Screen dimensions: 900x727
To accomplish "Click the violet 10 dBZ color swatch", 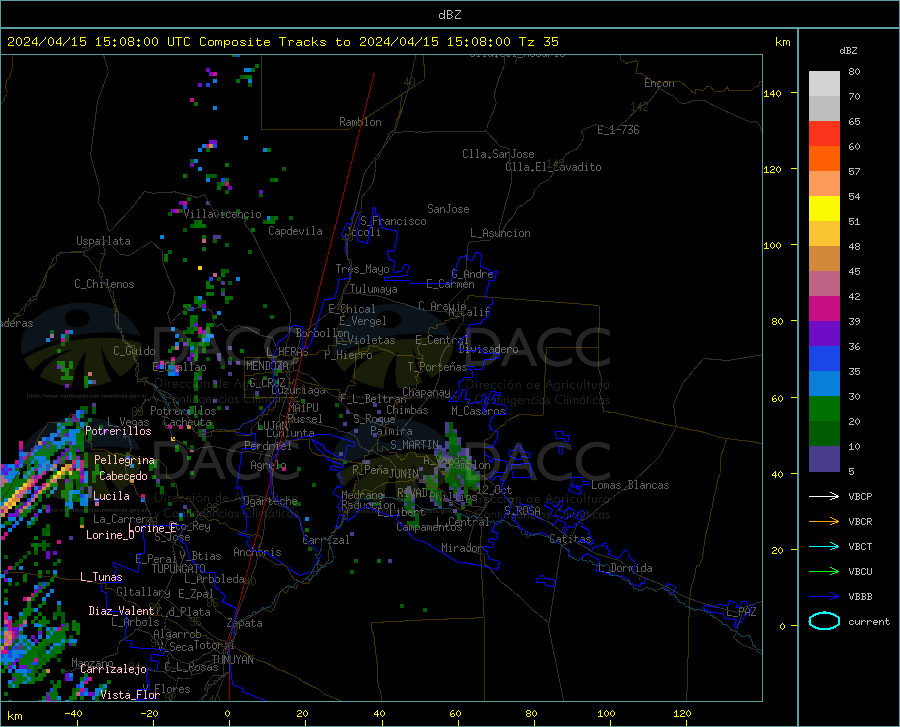I will [824, 459].
